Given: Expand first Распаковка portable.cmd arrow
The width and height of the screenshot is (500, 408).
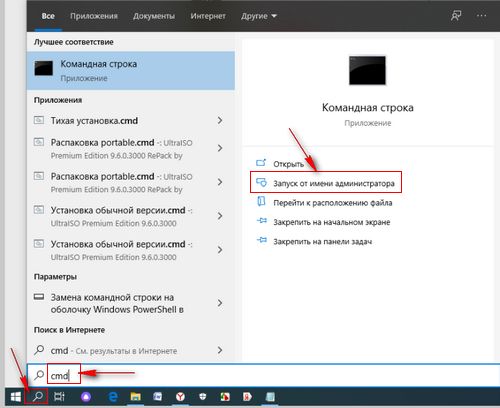Looking at the screenshot, I should 220,148.
